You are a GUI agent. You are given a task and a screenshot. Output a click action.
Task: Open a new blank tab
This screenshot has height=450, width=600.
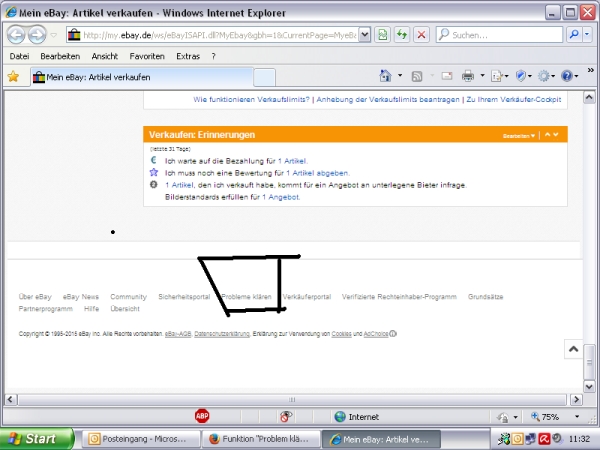click(x=264, y=77)
